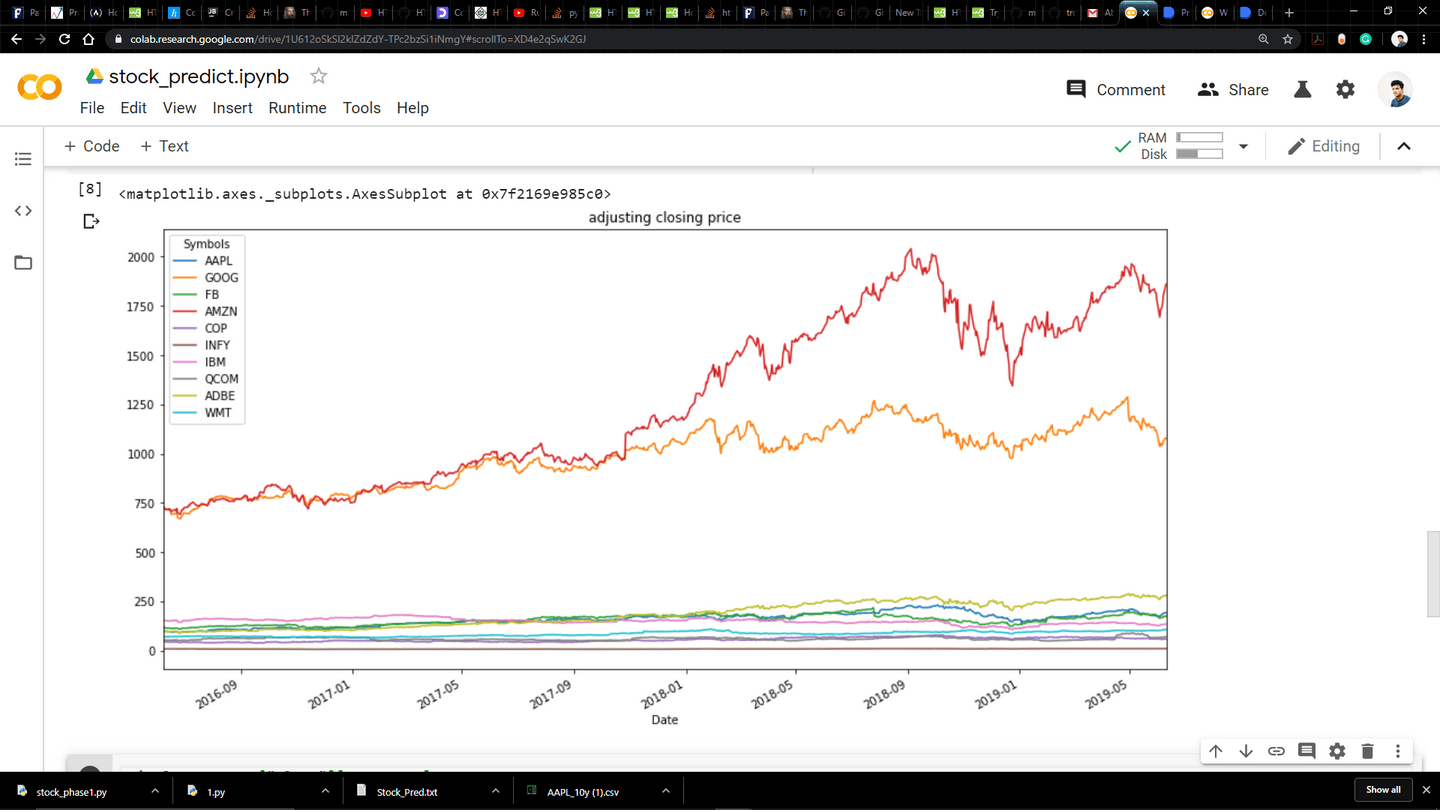Delete the current cell
The image size is (1440, 810).
coord(1368,751)
